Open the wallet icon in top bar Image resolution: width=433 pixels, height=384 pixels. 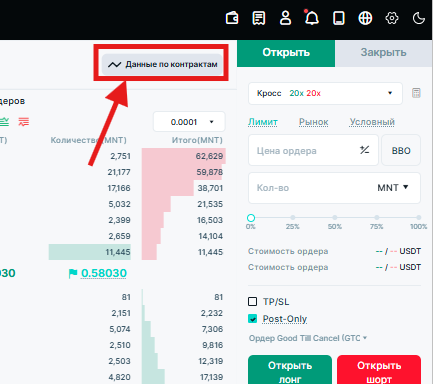pos(232,18)
